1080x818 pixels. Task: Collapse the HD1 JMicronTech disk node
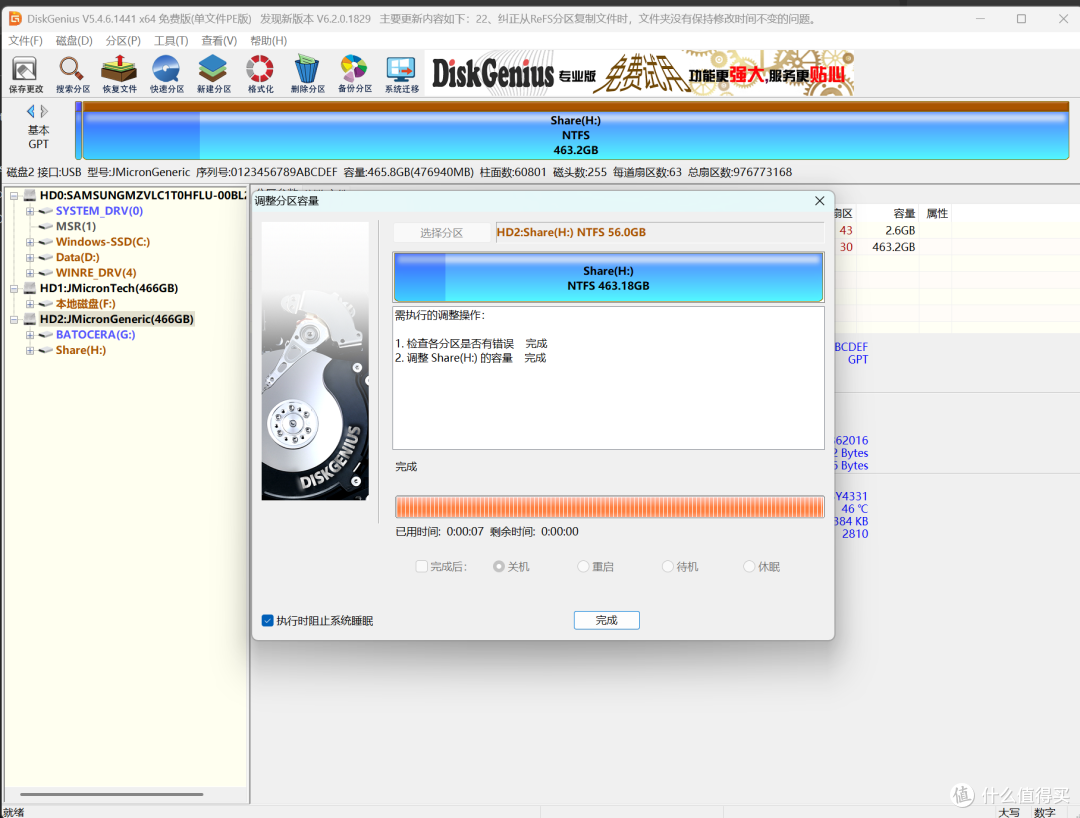coord(14,289)
